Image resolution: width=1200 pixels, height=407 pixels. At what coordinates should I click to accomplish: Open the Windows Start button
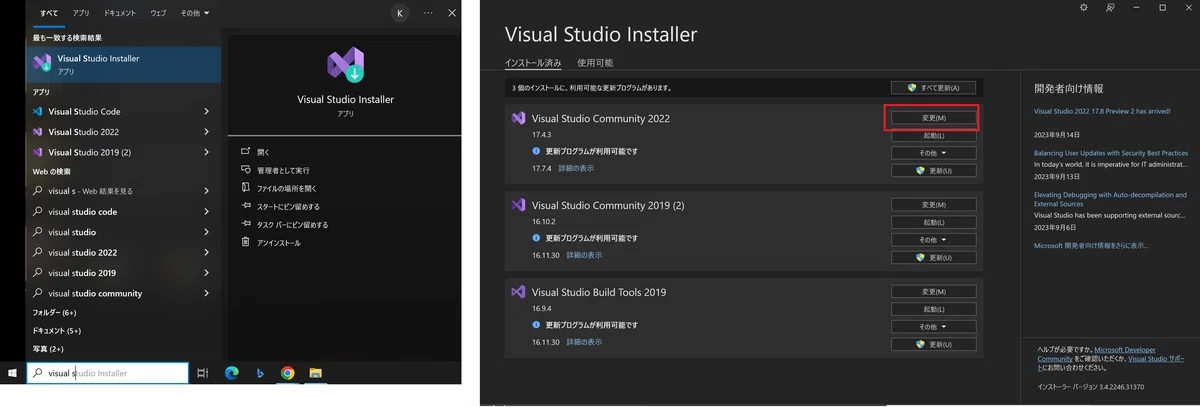[x=13, y=373]
